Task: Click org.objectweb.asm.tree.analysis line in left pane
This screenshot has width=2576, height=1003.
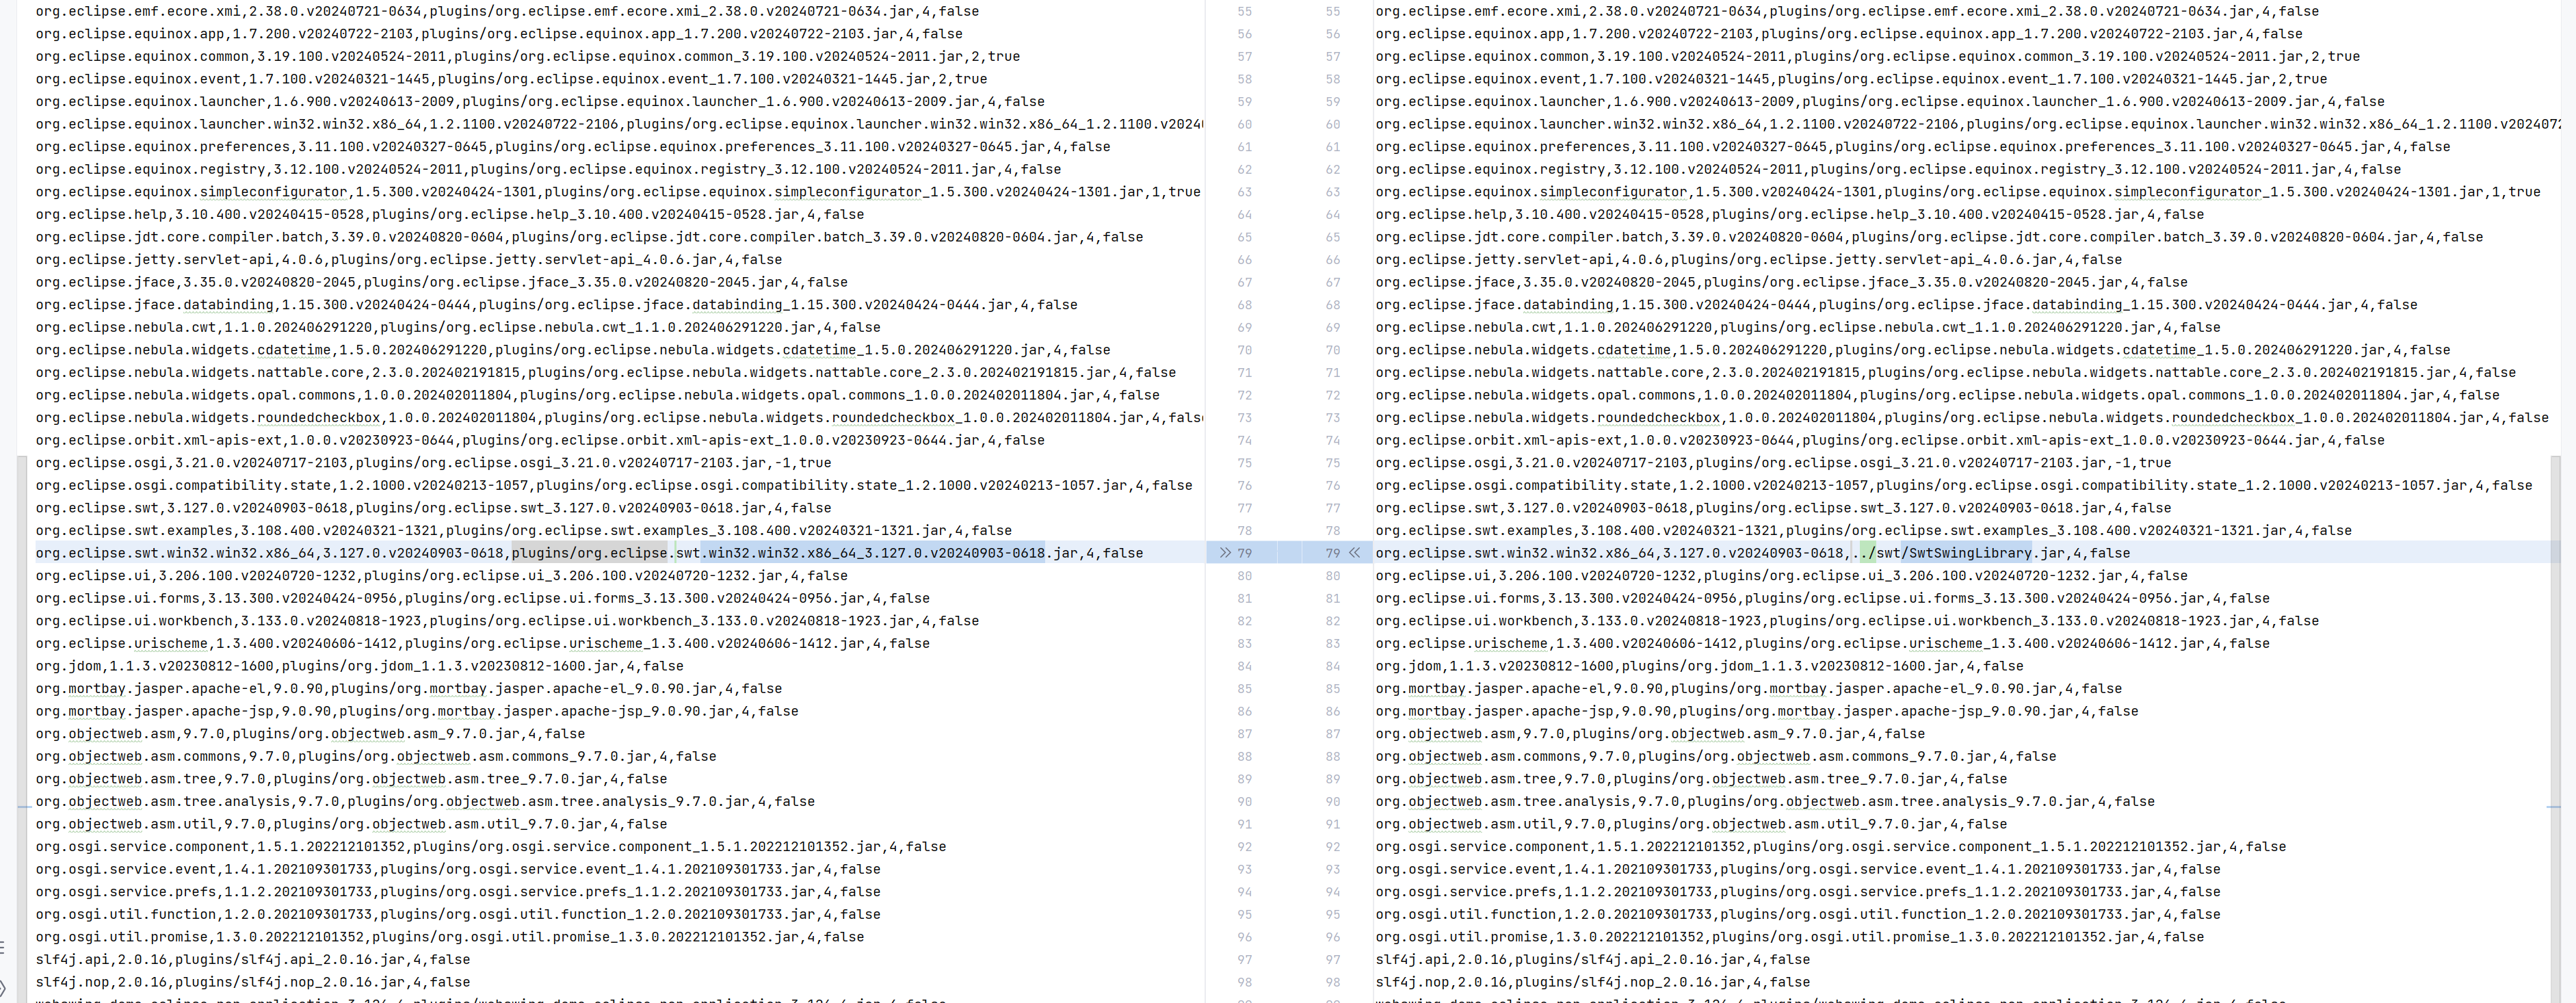Action: [425, 802]
